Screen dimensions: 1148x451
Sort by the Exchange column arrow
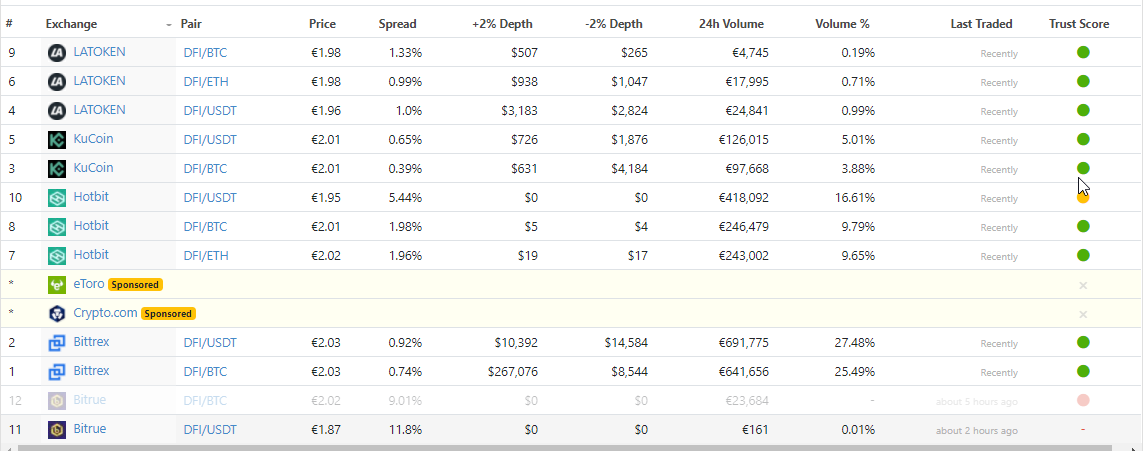click(168, 25)
